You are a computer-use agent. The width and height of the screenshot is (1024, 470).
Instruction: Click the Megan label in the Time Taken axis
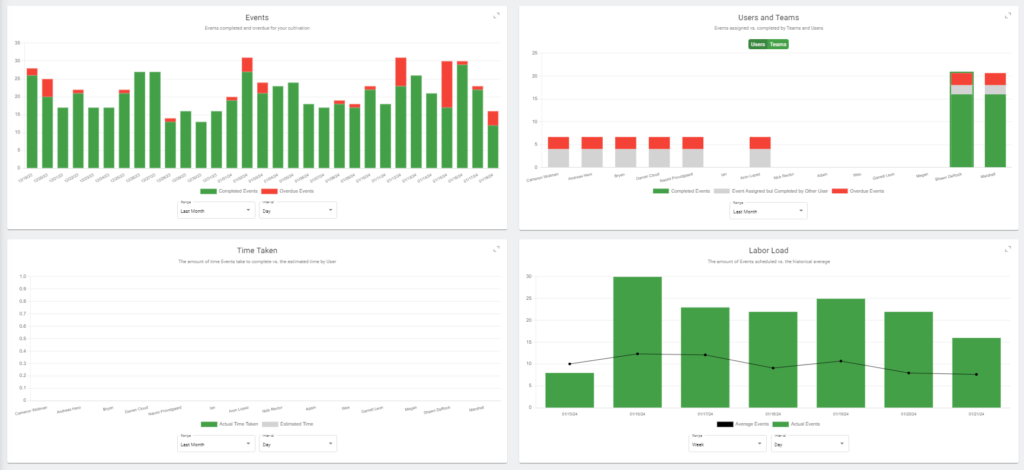(411, 409)
